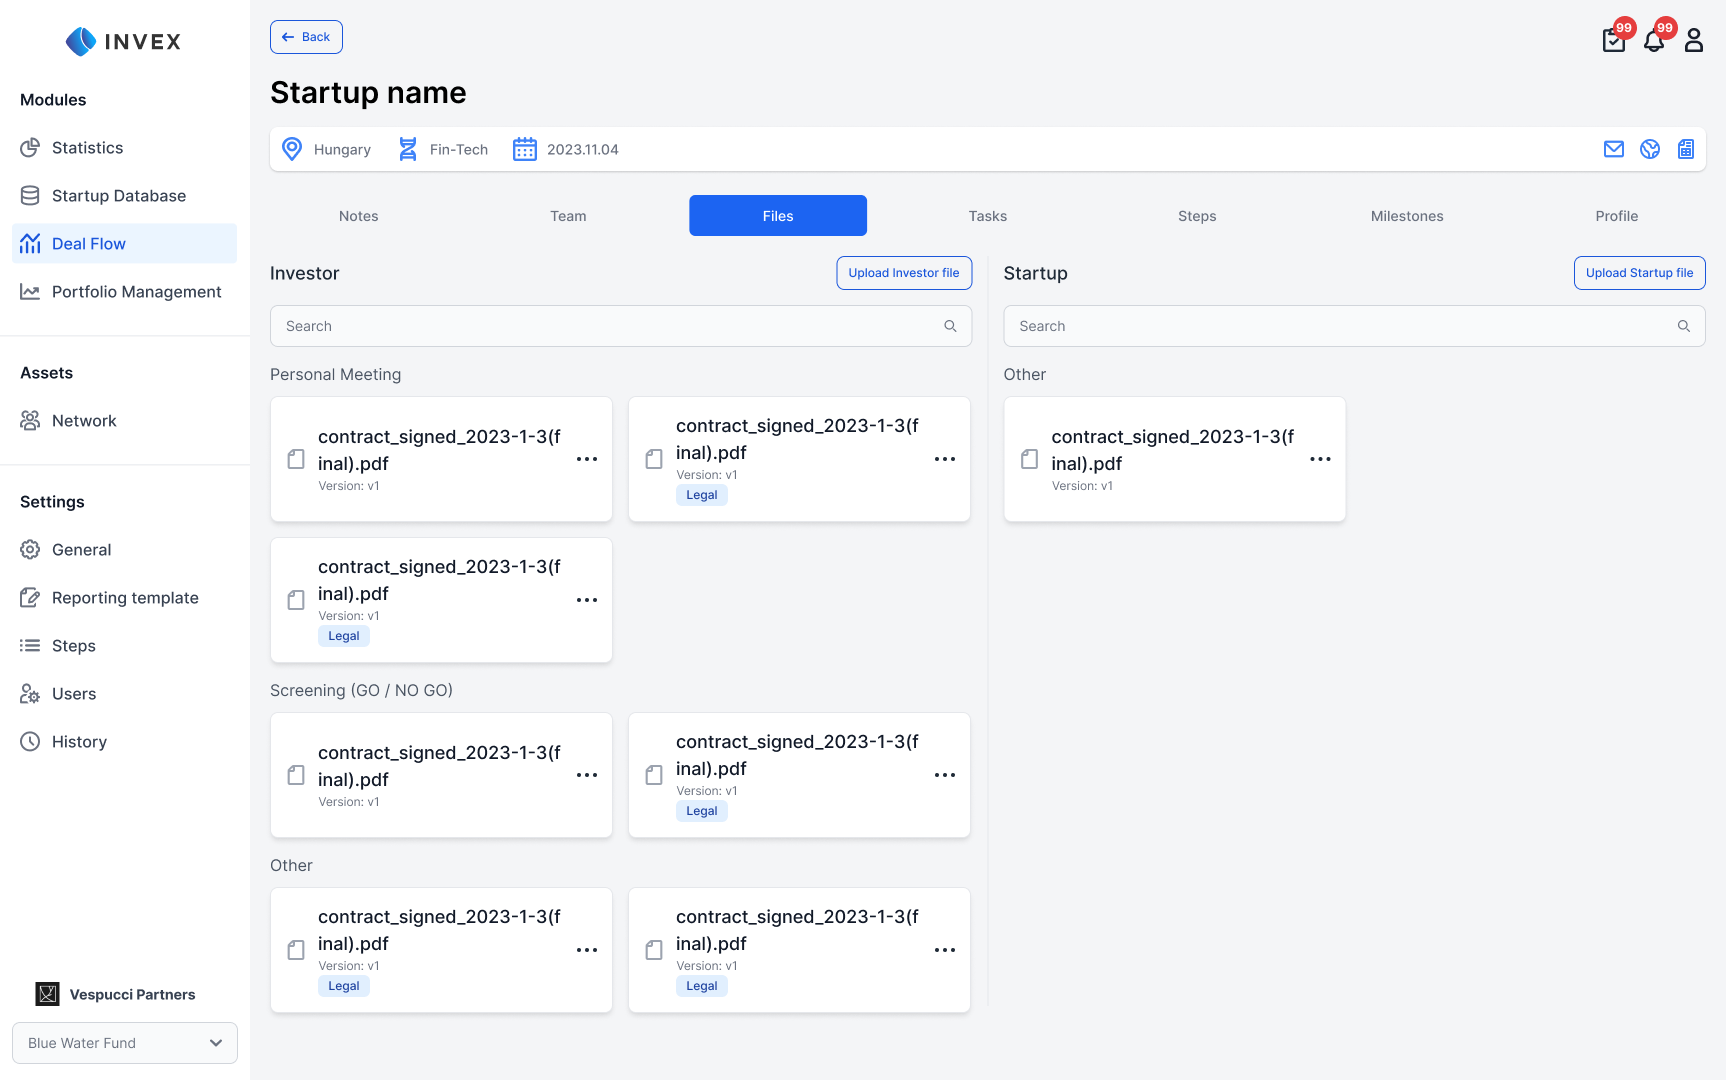Screen dimensions: 1726x1080
Task: Switch to the Milestones tab
Action: [x=1406, y=216]
